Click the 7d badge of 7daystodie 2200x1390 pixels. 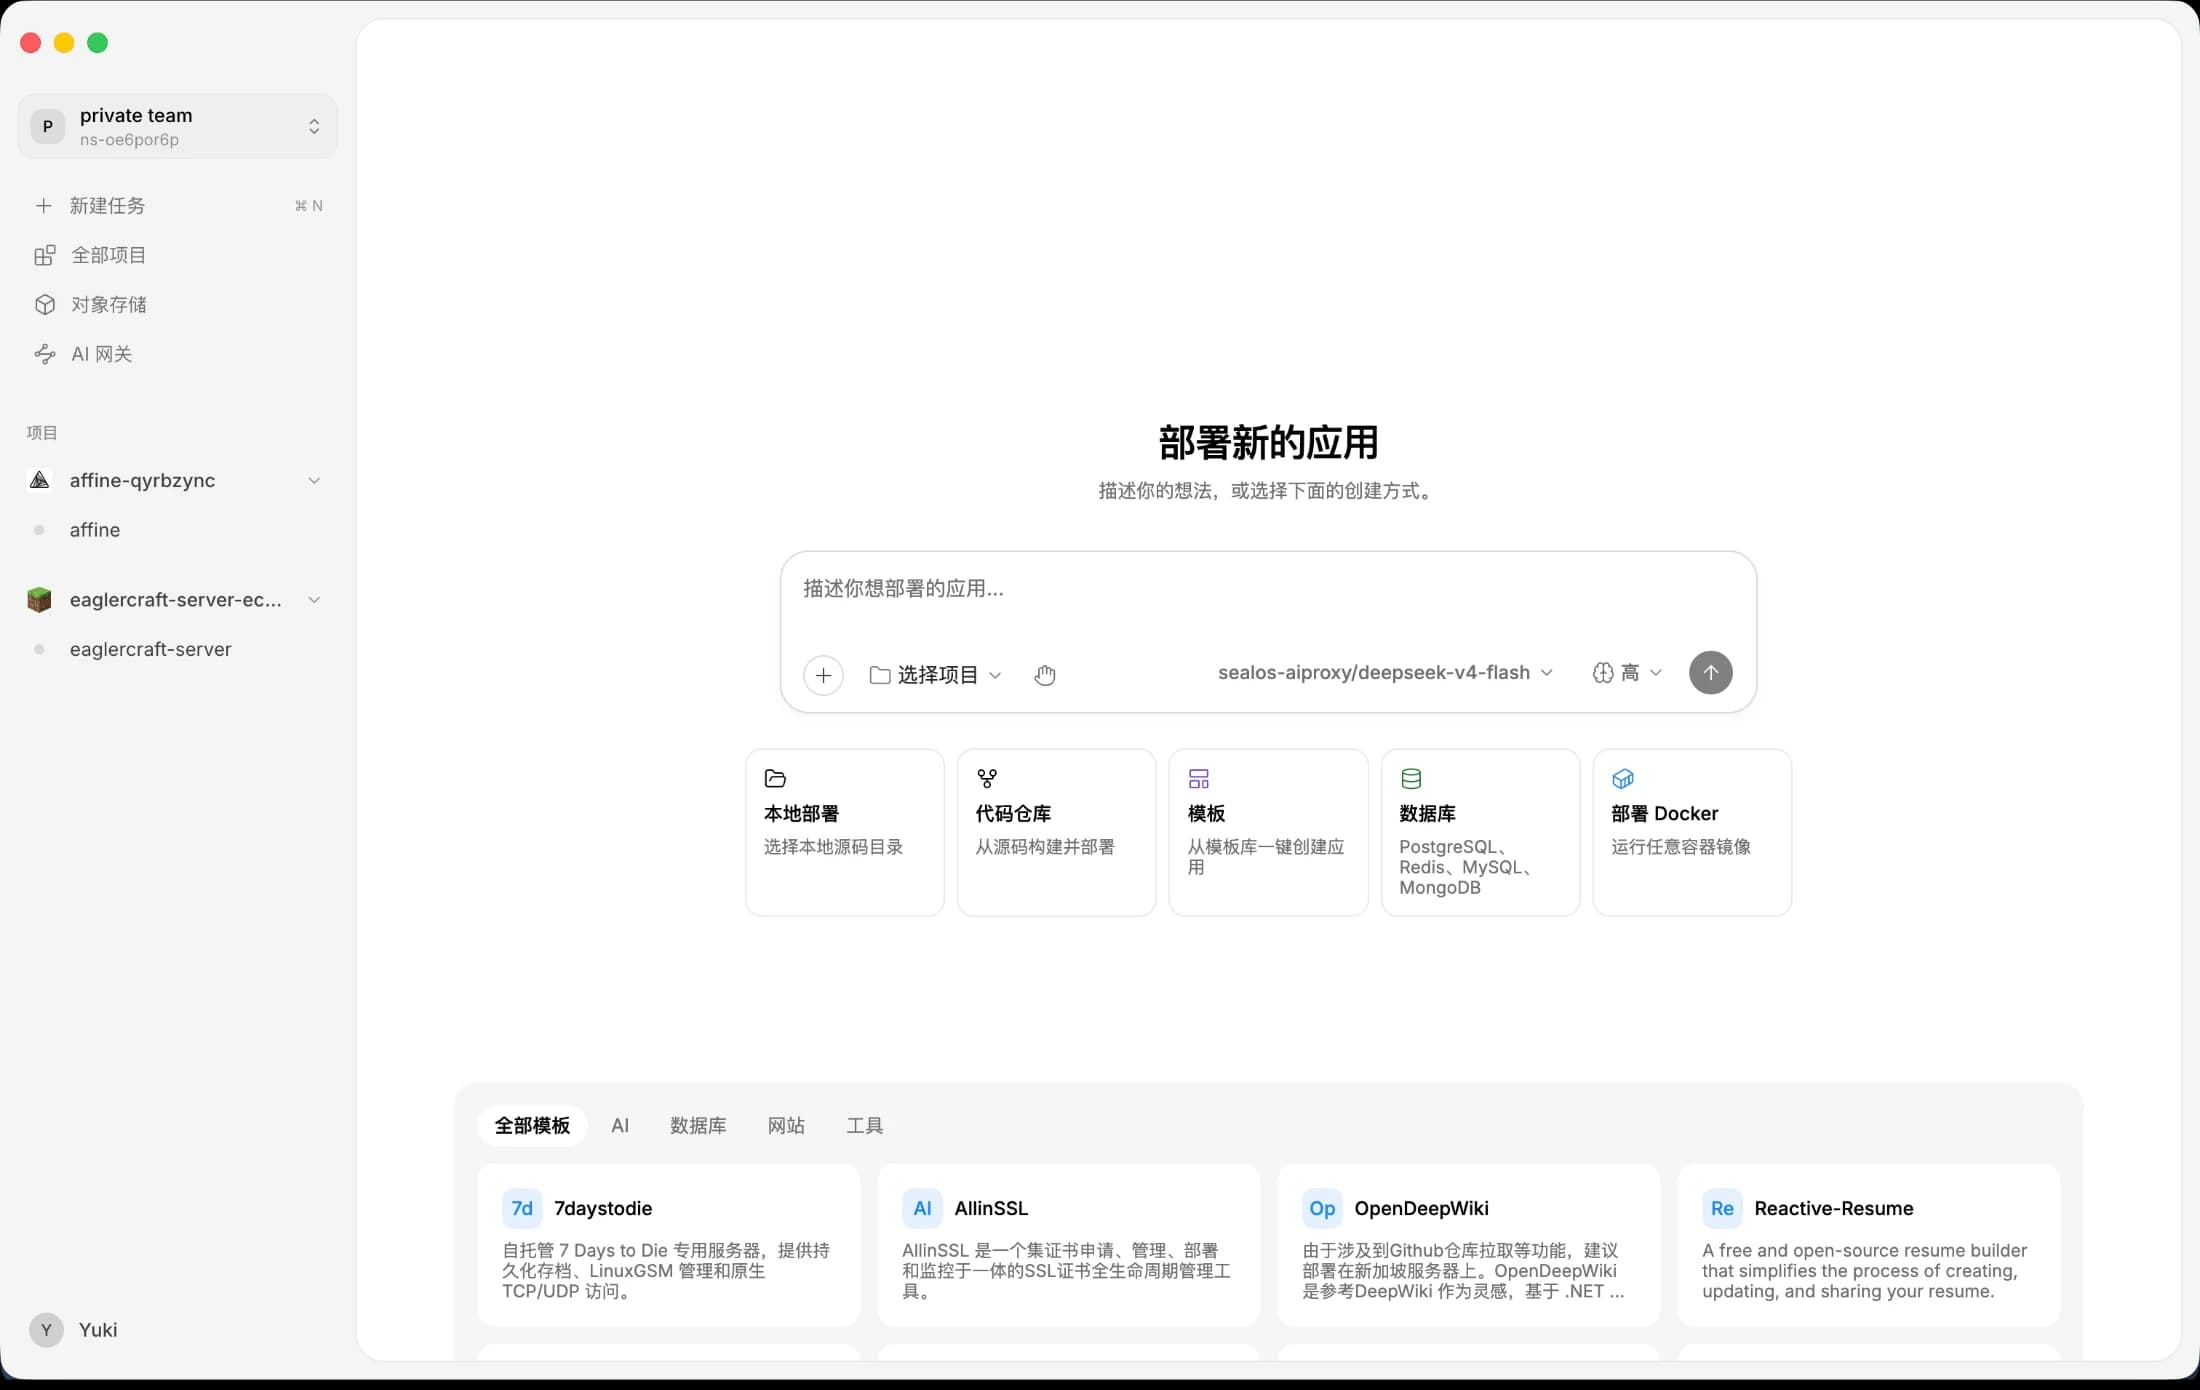pyautogui.click(x=522, y=1209)
